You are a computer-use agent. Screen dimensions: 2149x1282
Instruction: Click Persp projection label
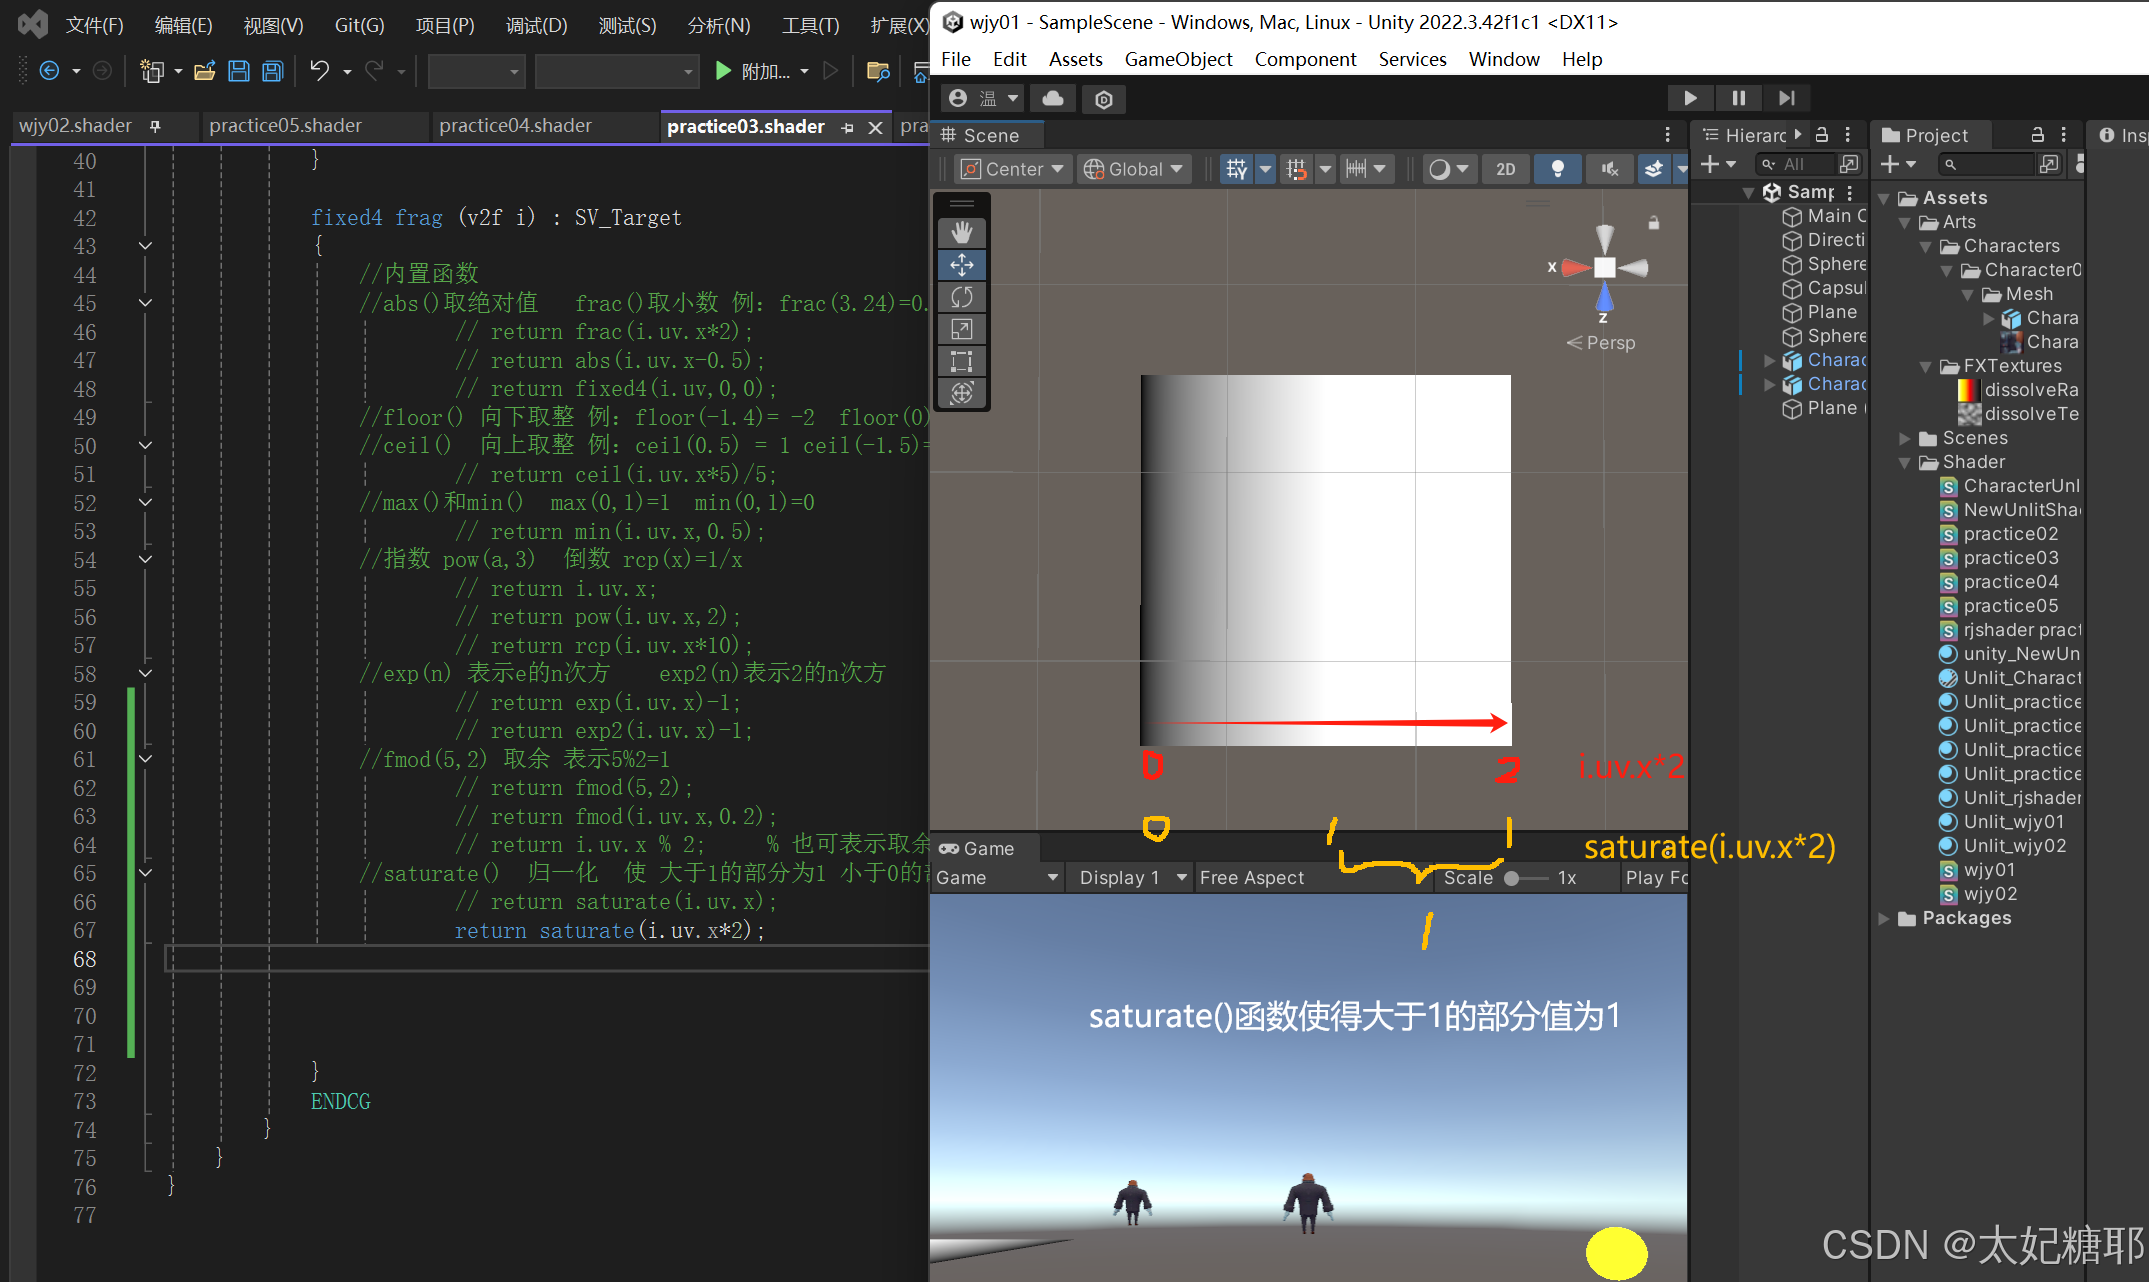[x=1609, y=342]
